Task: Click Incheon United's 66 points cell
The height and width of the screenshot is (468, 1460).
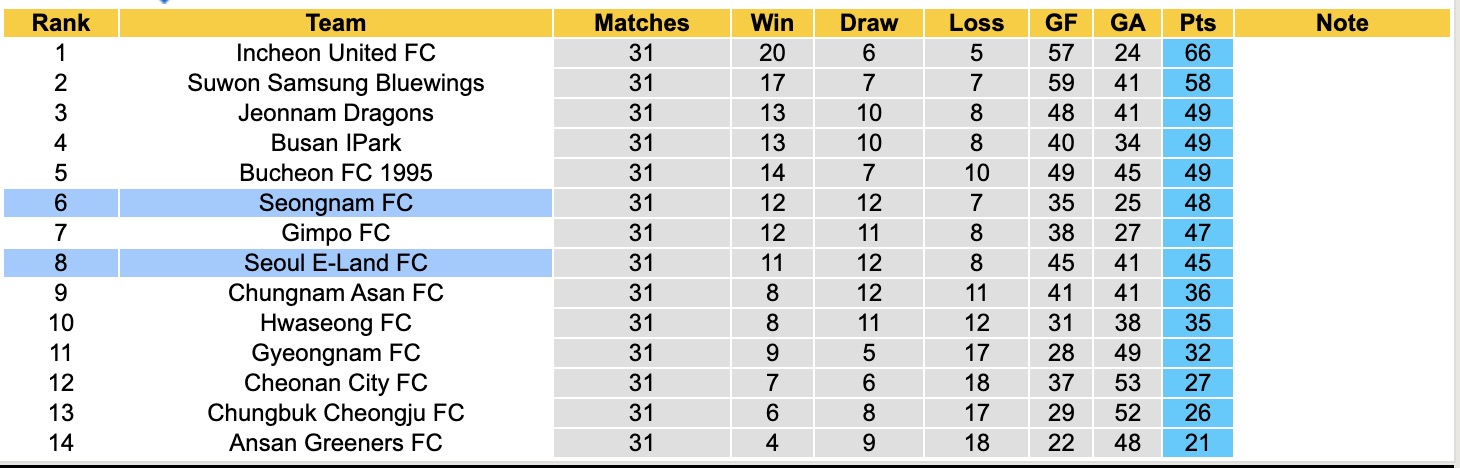Action: pos(1197,53)
